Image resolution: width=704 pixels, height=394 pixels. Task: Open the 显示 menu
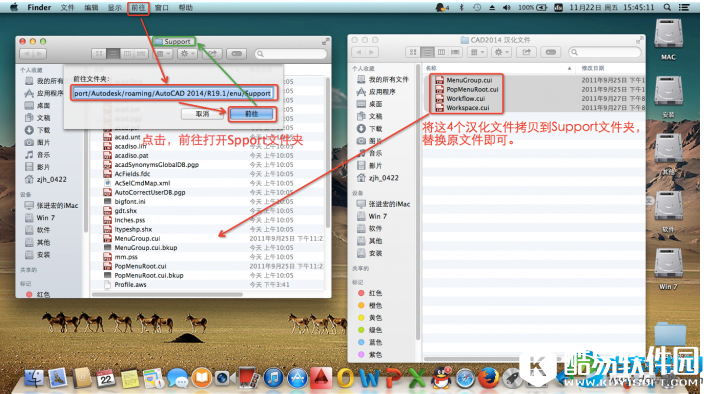(x=114, y=8)
